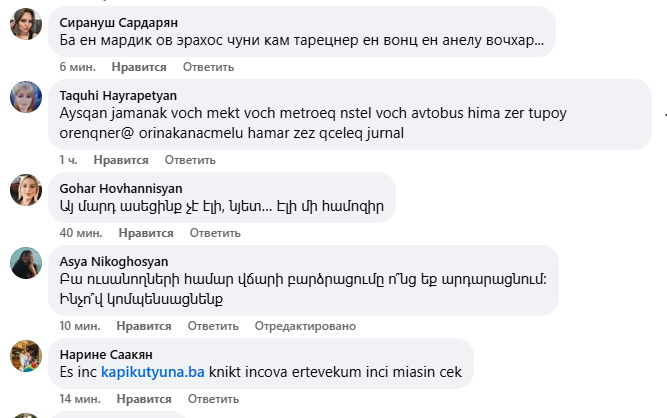The image size is (667, 418).
Task: Reply to Сирануш Сардарян's comment
Action: tap(208, 67)
